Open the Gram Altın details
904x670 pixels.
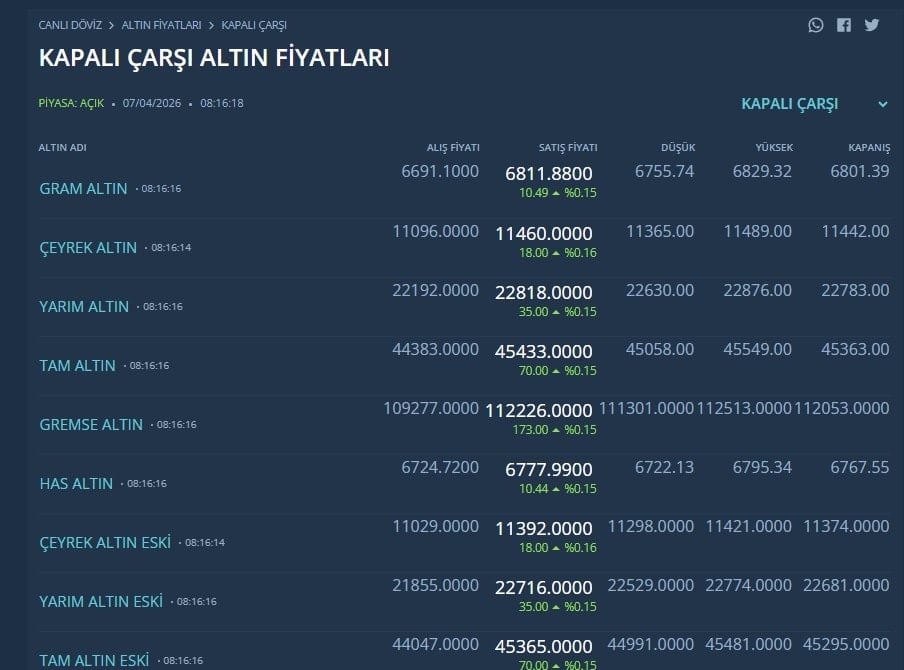(x=83, y=188)
